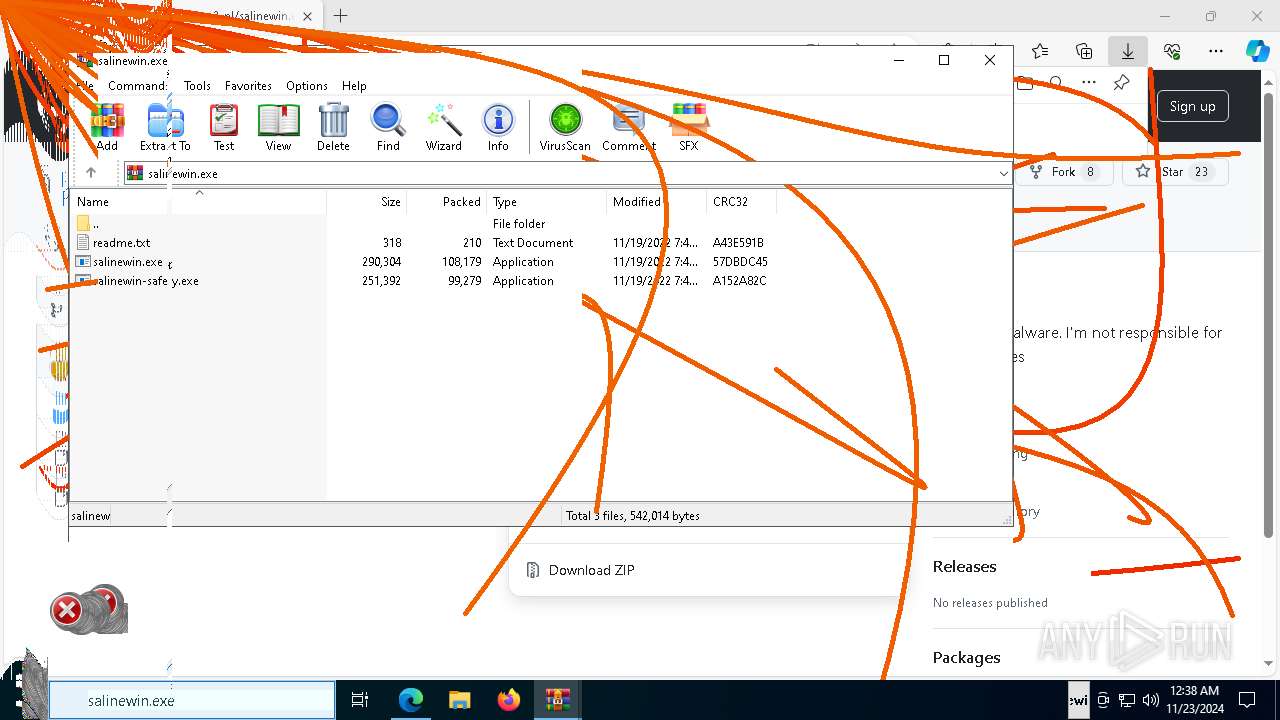
Task: Select the readme.txt file row
Action: (422, 243)
